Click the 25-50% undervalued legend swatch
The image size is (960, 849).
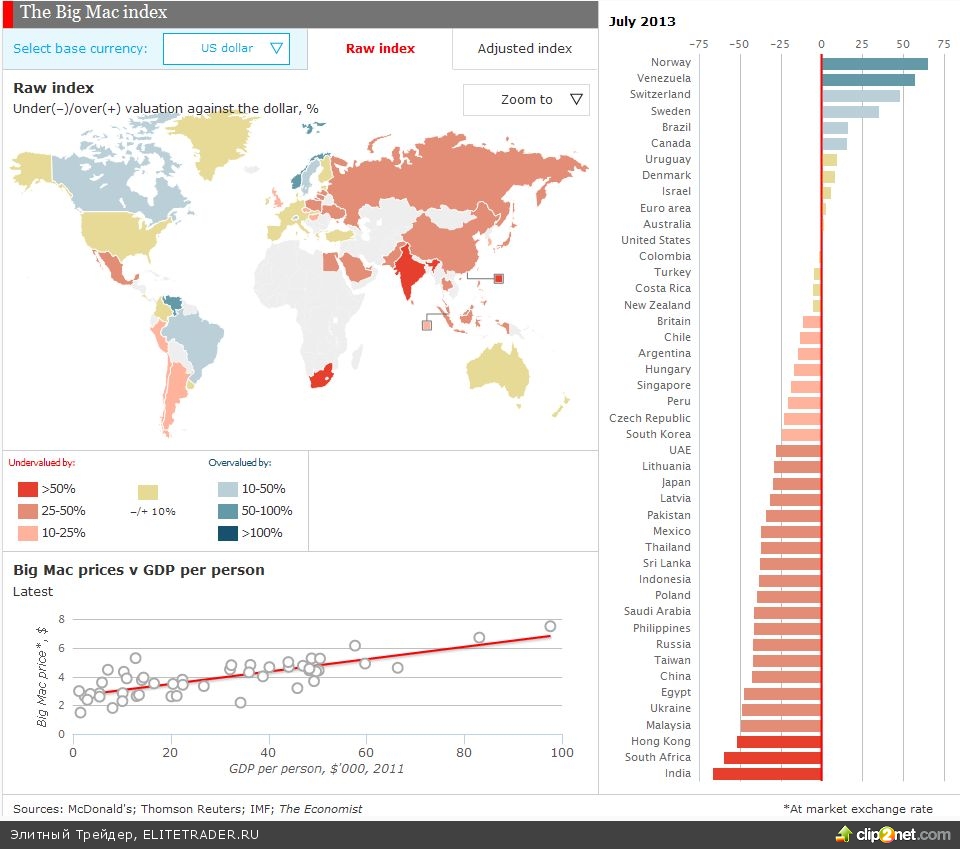point(28,511)
